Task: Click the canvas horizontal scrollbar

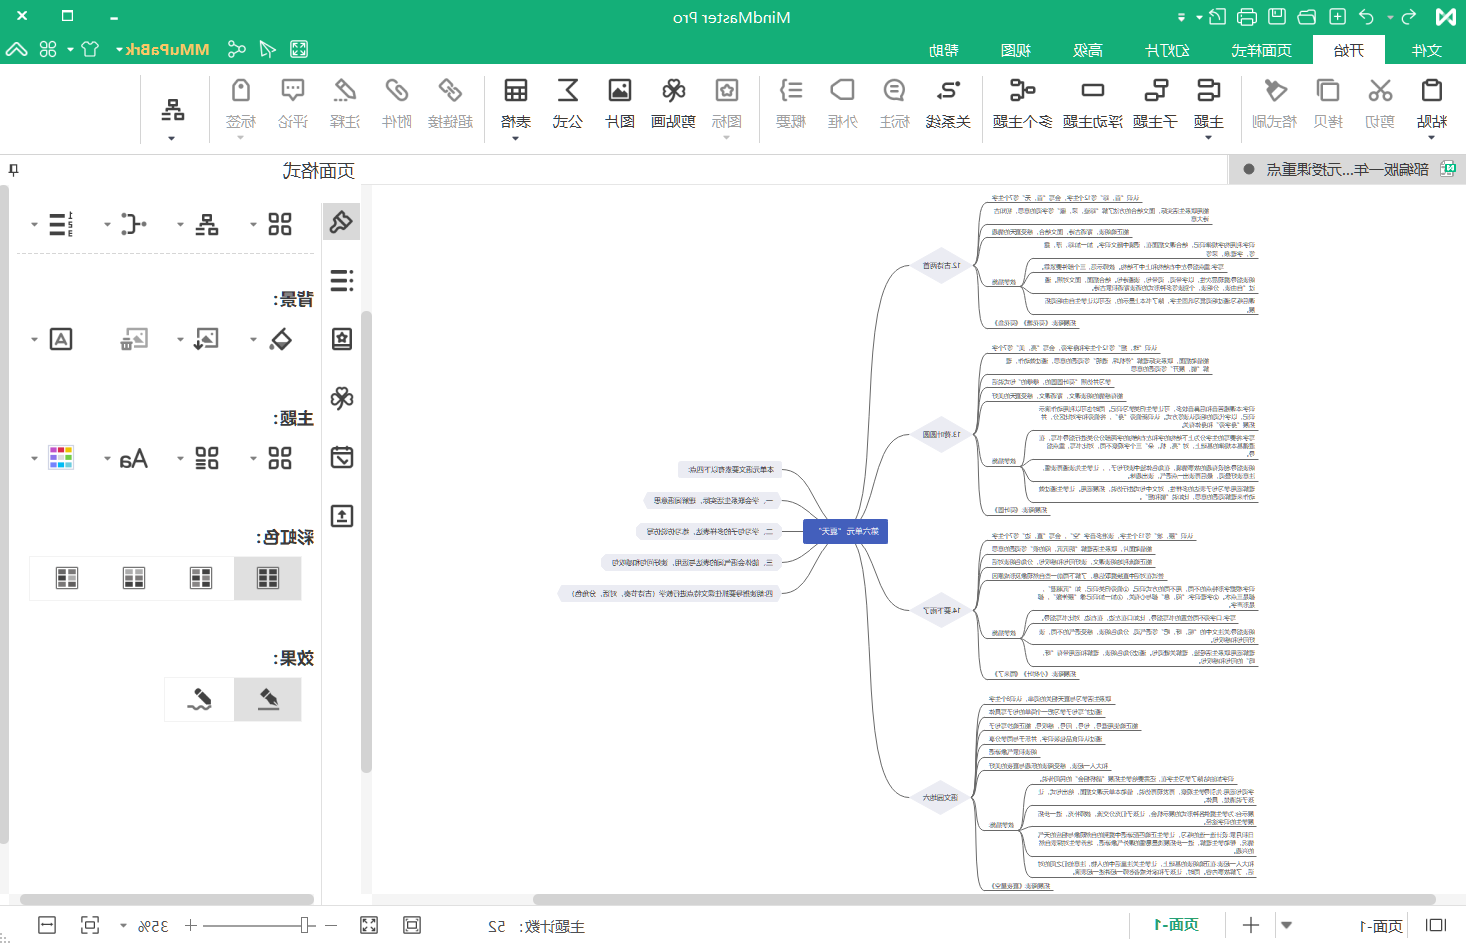Action: (x=984, y=899)
